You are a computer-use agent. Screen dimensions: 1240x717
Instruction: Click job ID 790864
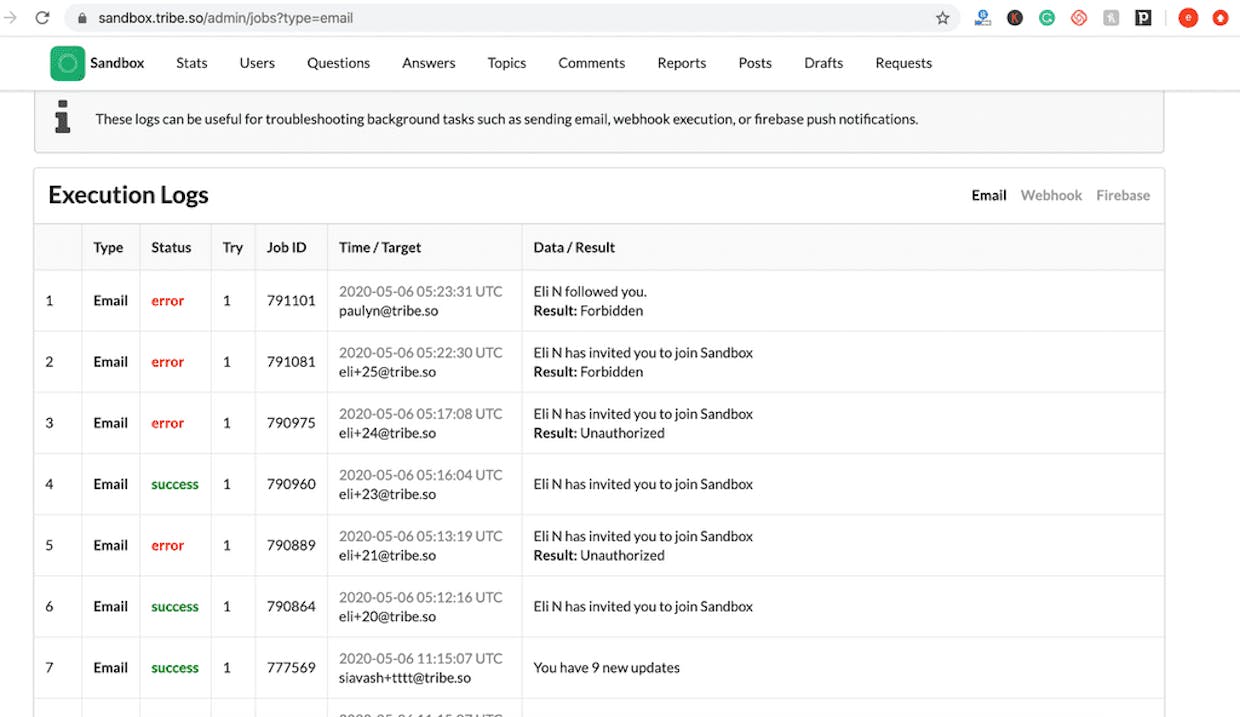[x=291, y=606]
